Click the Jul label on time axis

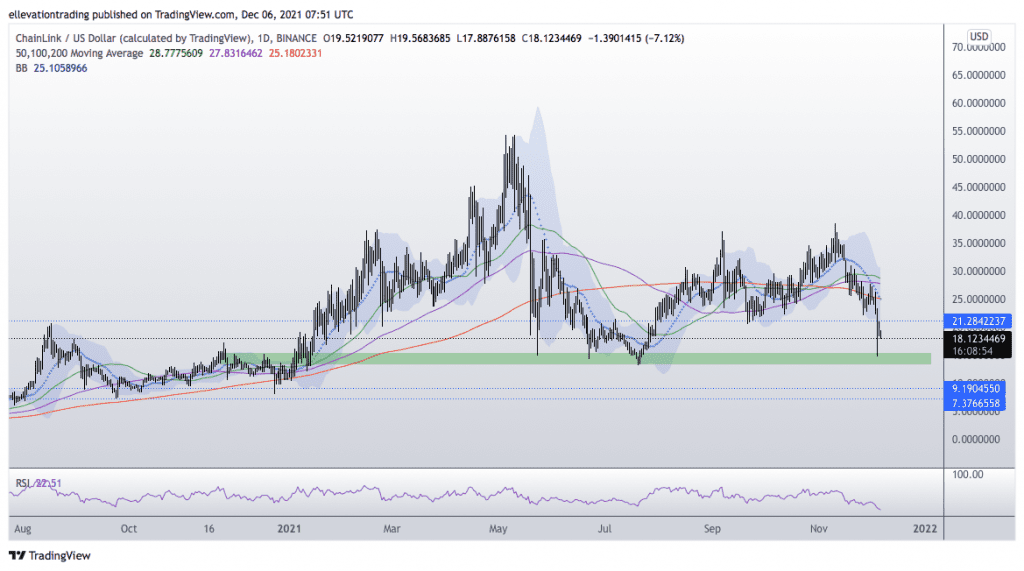[x=605, y=529]
